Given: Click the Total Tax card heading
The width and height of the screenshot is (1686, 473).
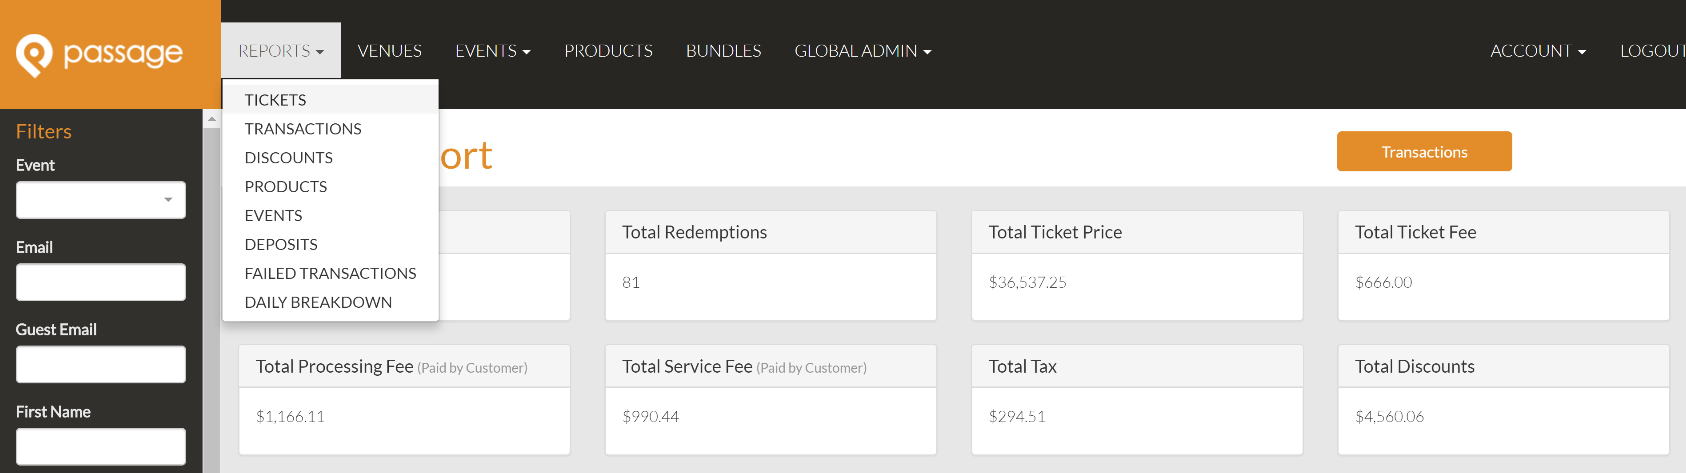Looking at the screenshot, I should (x=1022, y=367).
